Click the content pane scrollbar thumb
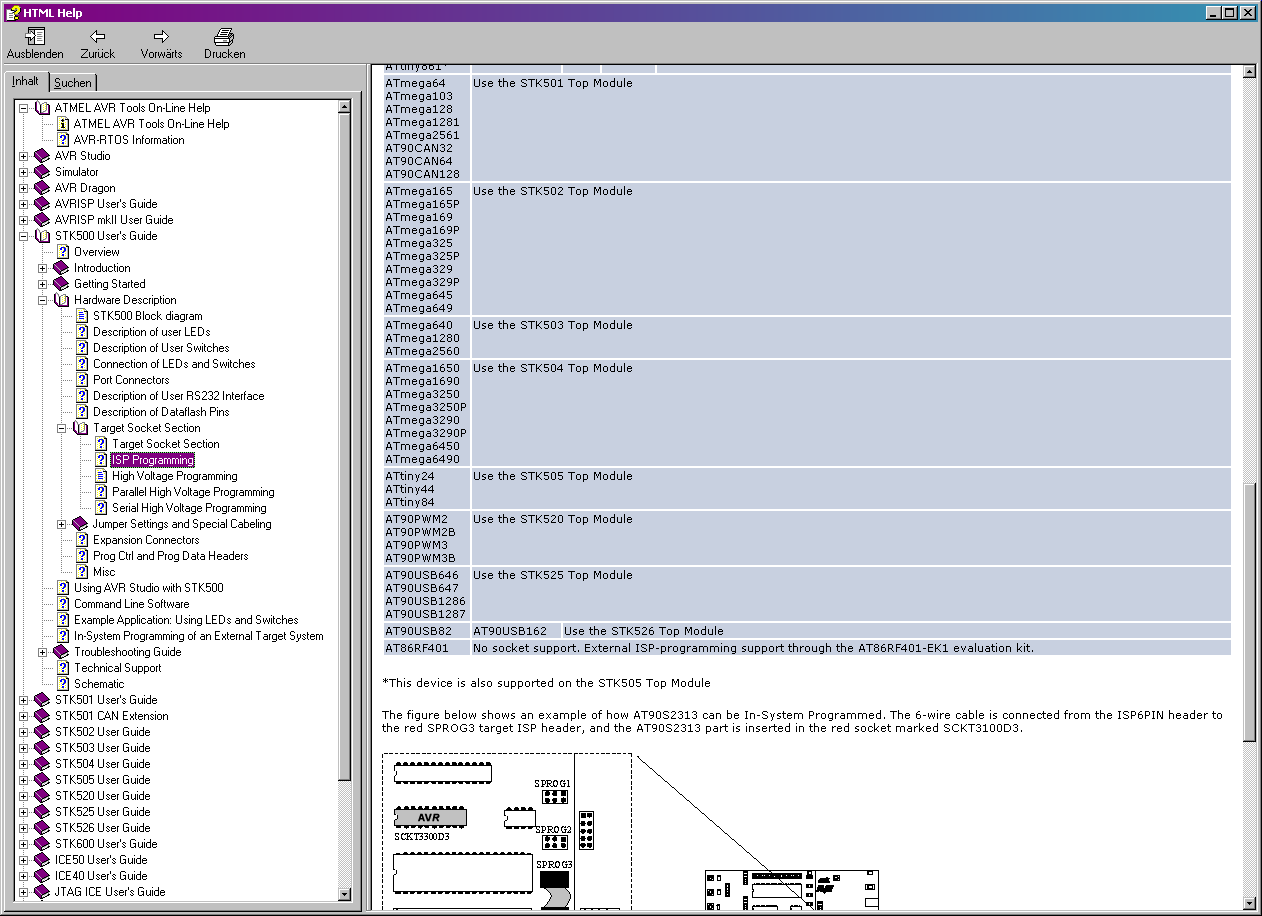This screenshot has height=916, width=1262. (x=1248, y=611)
